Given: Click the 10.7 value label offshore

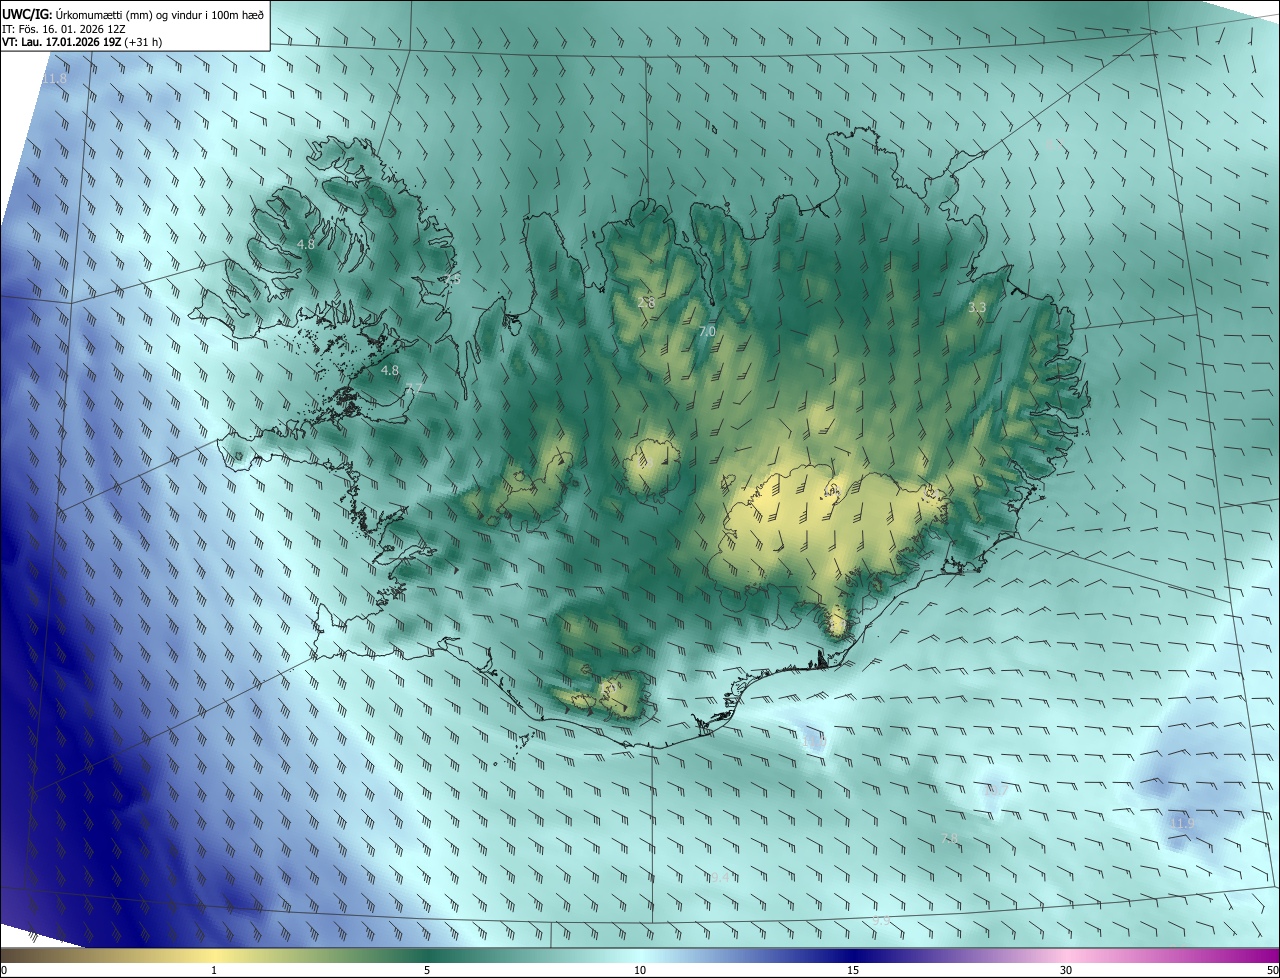Looking at the screenshot, I should pyautogui.click(x=995, y=790).
